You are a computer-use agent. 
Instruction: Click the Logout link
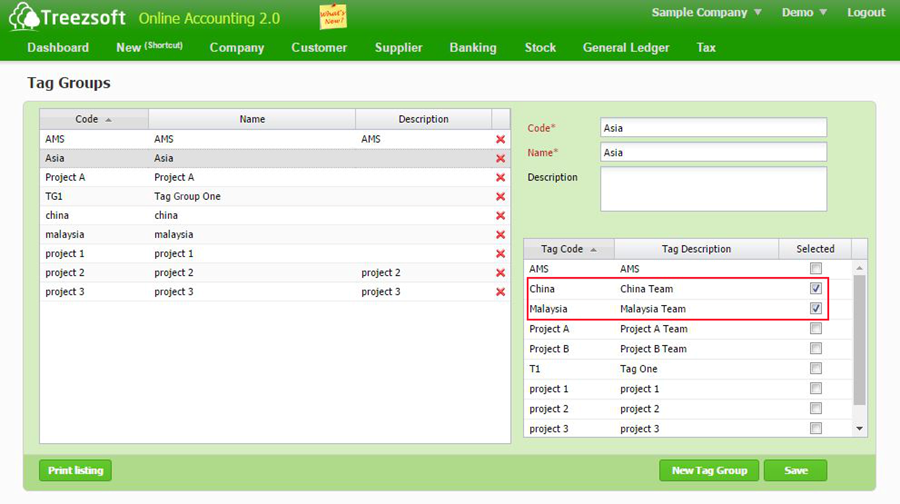click(x=866, y=12)
